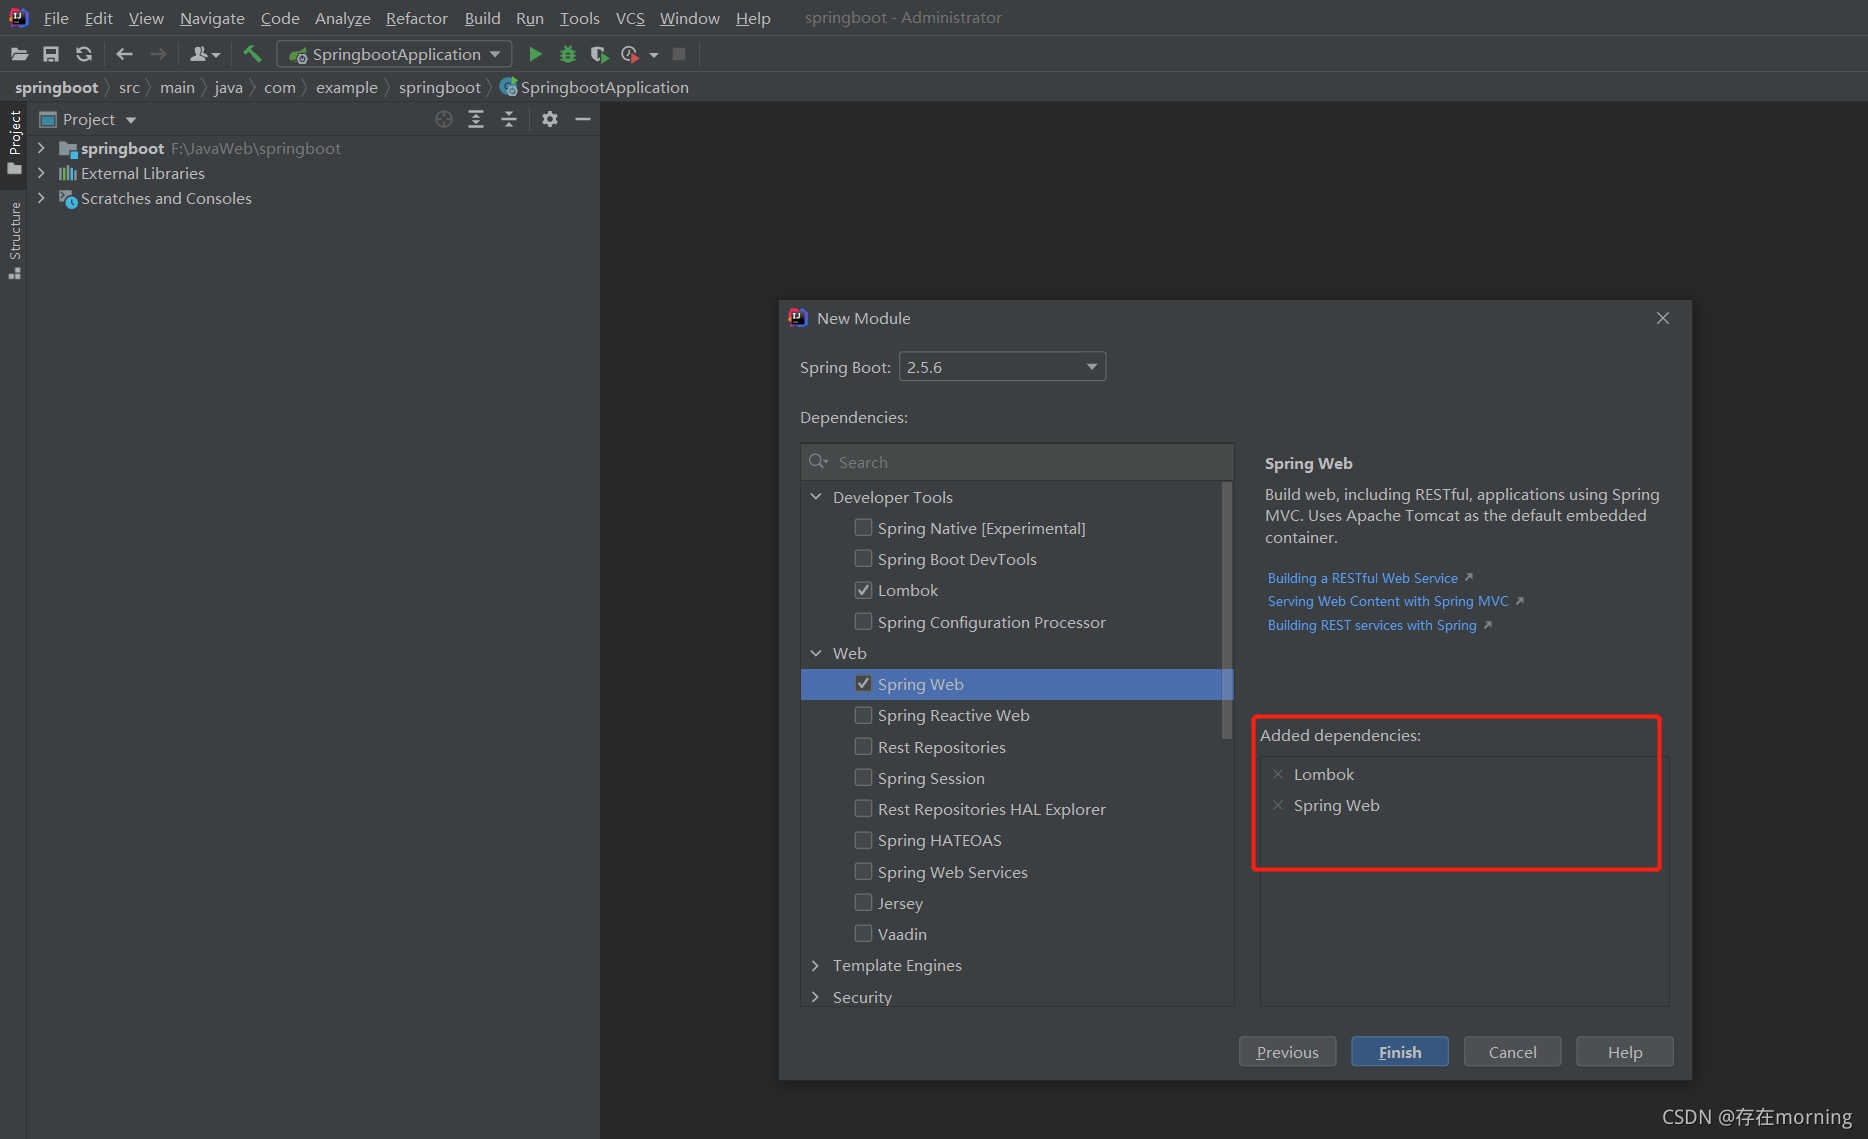Check Spring Web Services dependency
This screenshot has width=1868, height=1139.
coord(863,871)
